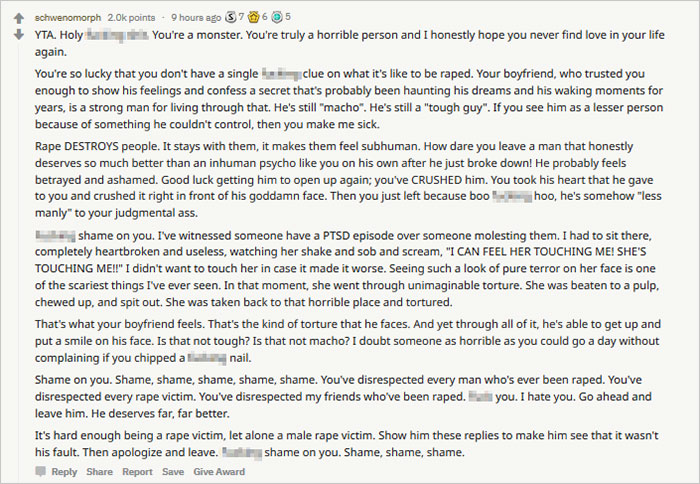Click the gold award icon
This screenshot has height=484, width=700.
pos(253,17)
